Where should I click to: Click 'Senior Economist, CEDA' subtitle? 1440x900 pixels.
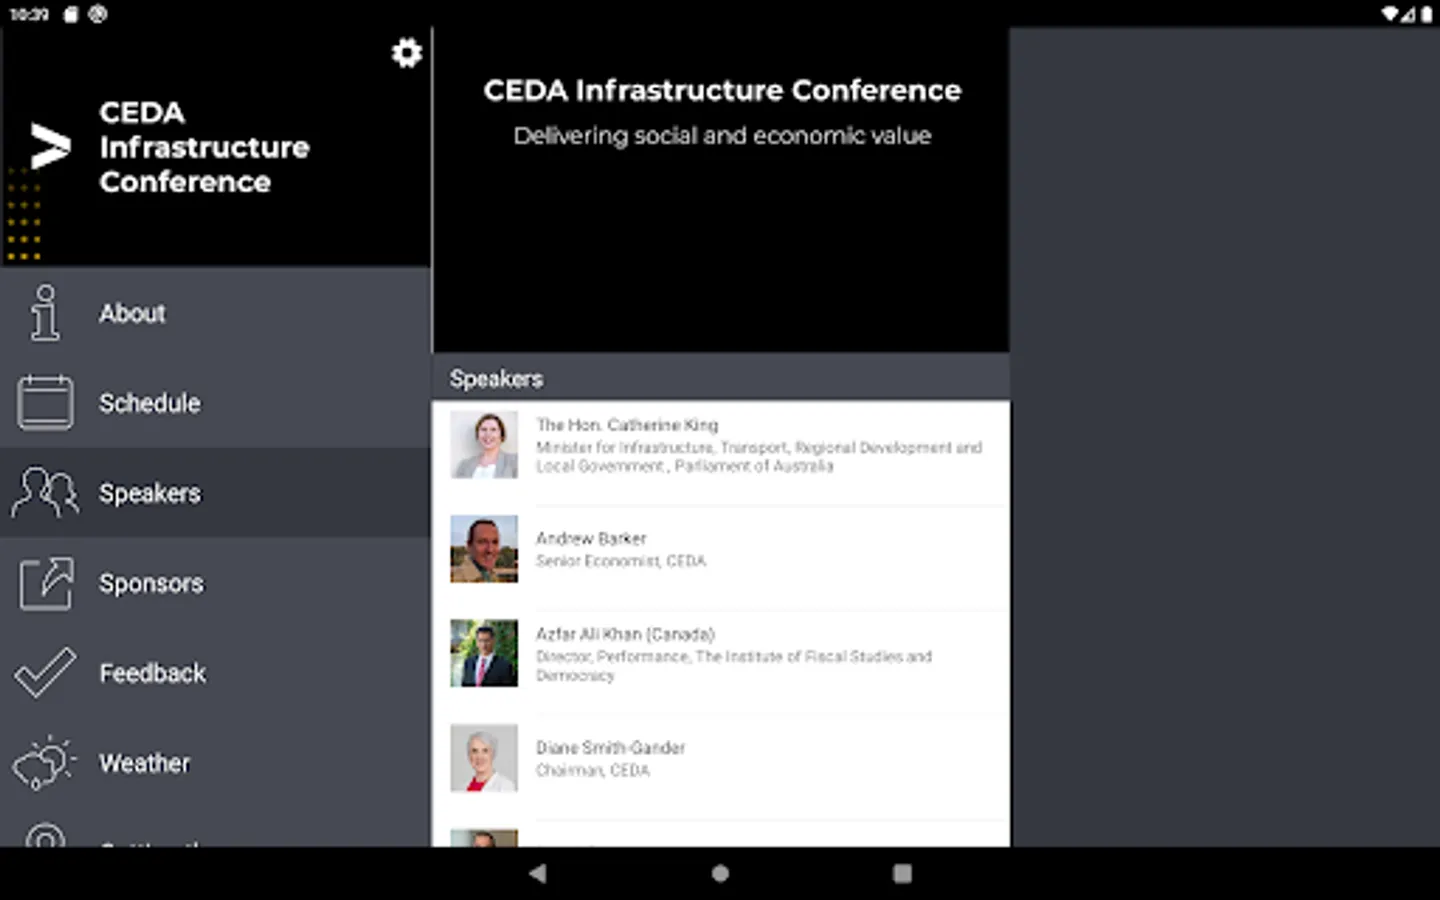coord(621,561)
